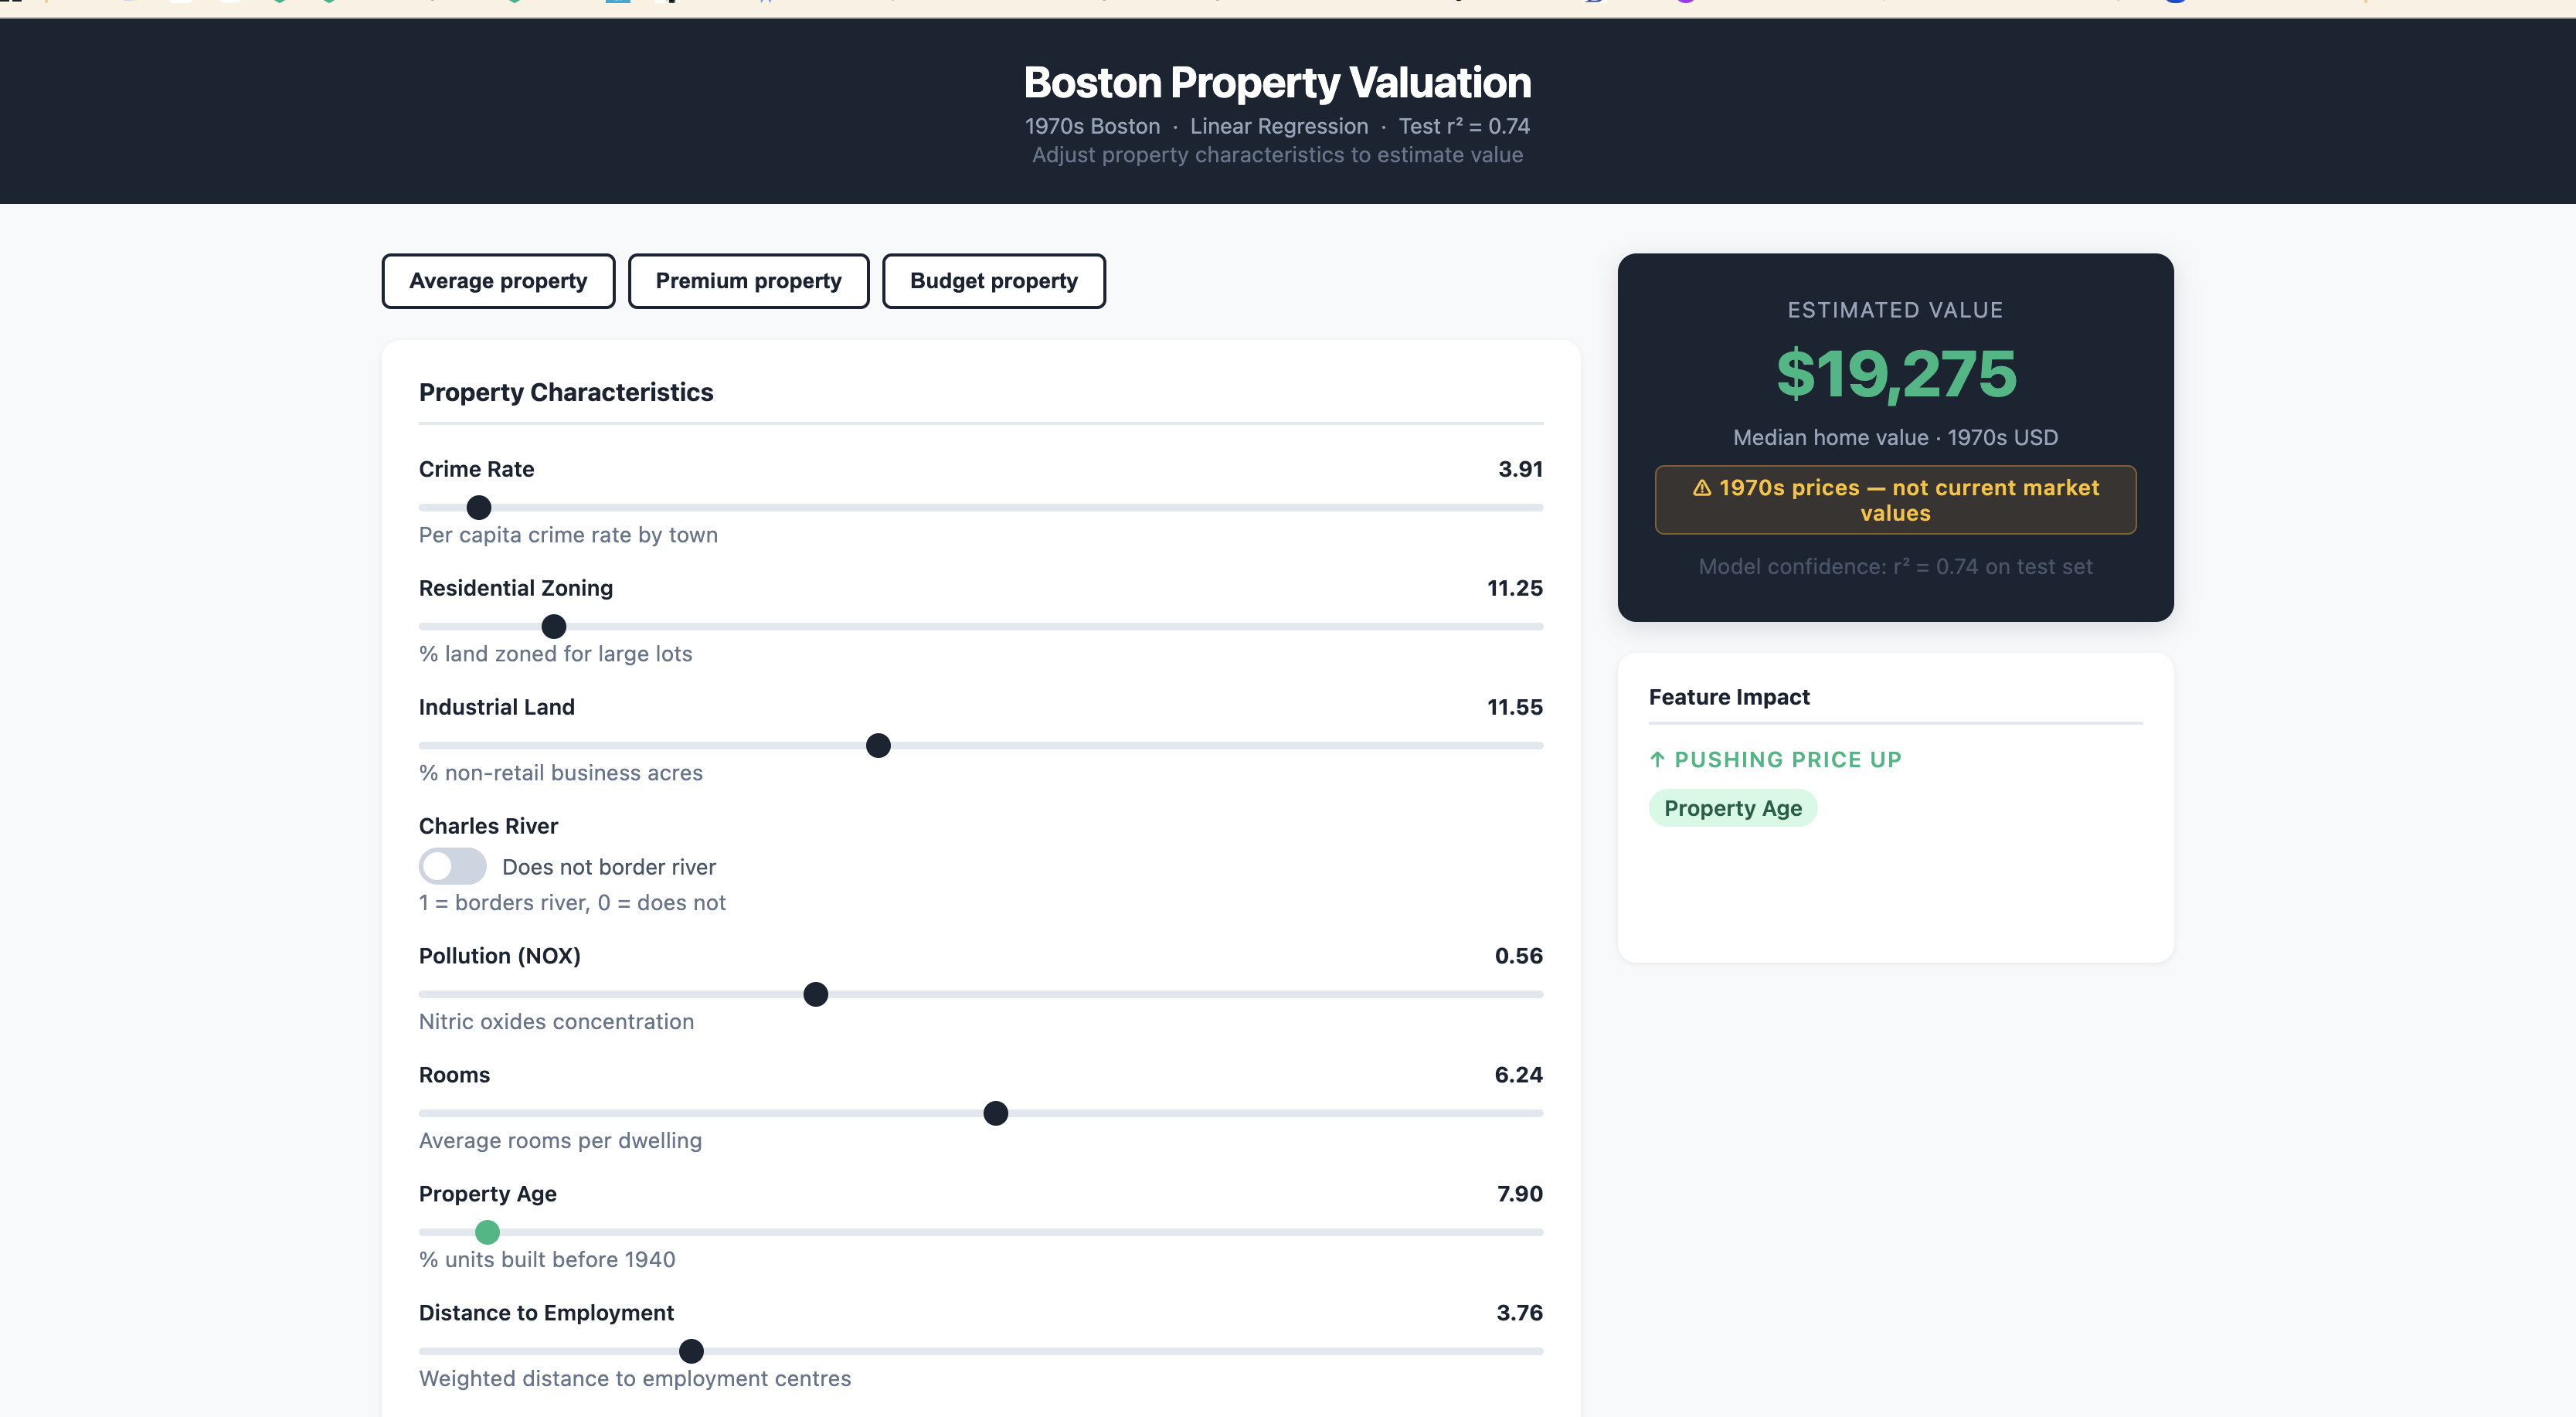Image resolution: width=2576 pixels, height=1417 pixels.
Task: Click the Distance to Employment value 3.76
Action: click(1519, 1313)
